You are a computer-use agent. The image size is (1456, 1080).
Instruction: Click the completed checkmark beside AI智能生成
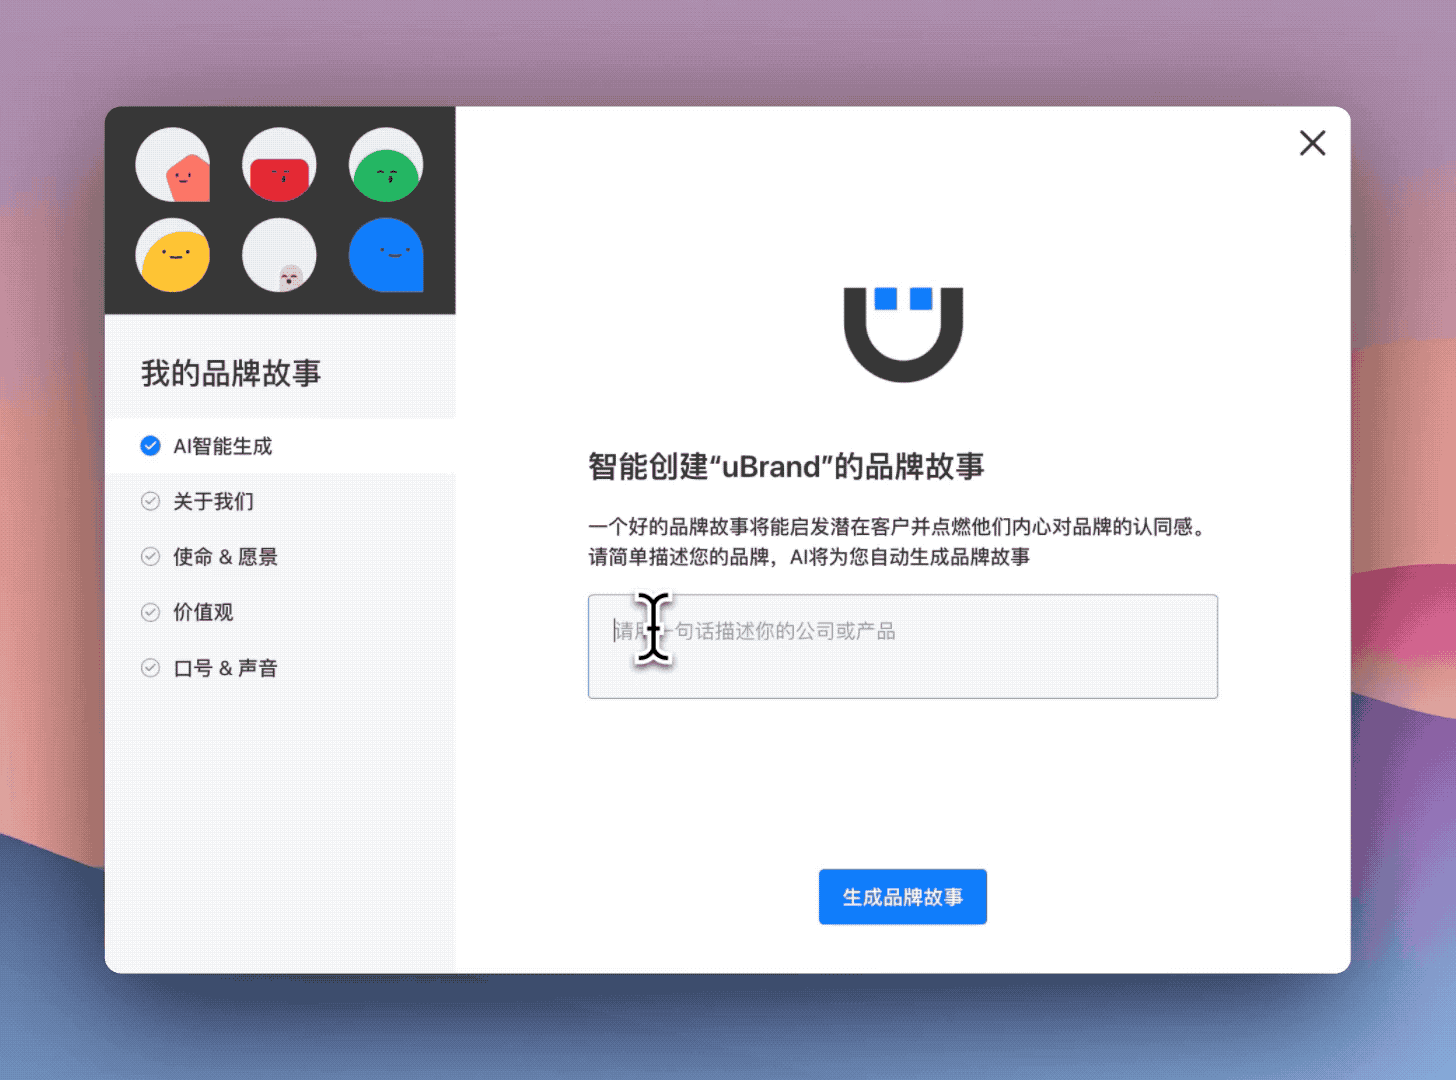coord(151,446)
